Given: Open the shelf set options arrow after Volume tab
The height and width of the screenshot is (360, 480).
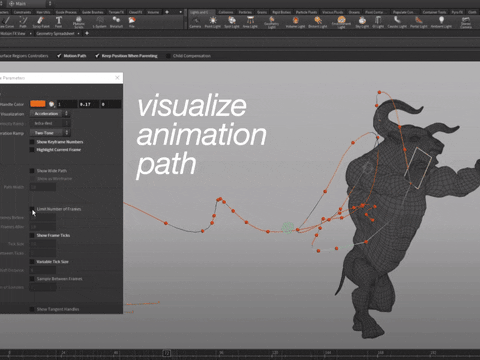Looking at the screenshot, I should pos(180,12).
